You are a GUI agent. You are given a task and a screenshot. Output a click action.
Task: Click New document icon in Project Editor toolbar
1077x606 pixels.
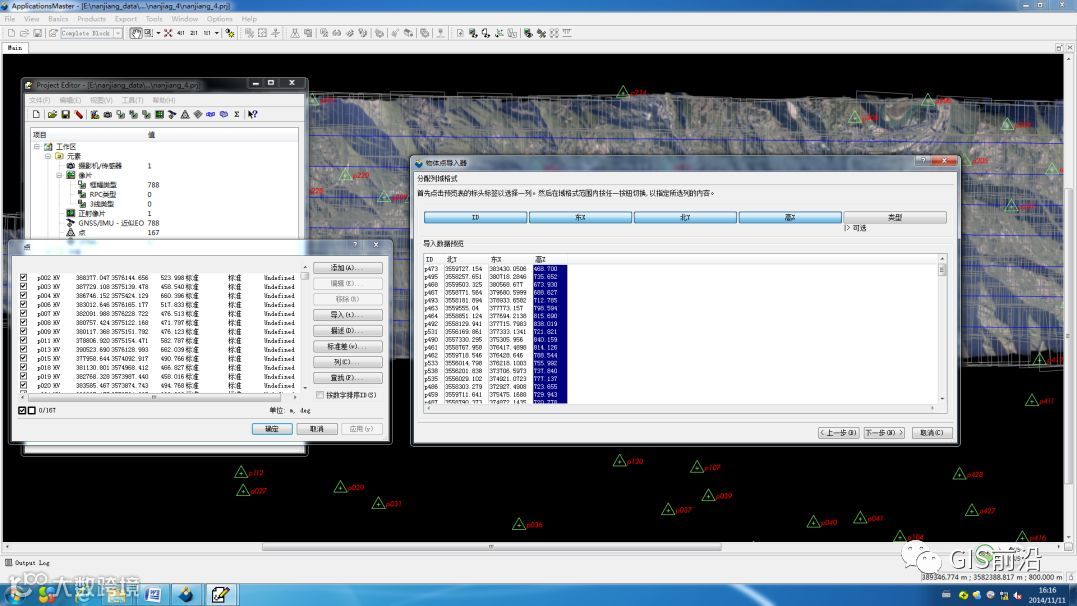[x=36, y=115]
